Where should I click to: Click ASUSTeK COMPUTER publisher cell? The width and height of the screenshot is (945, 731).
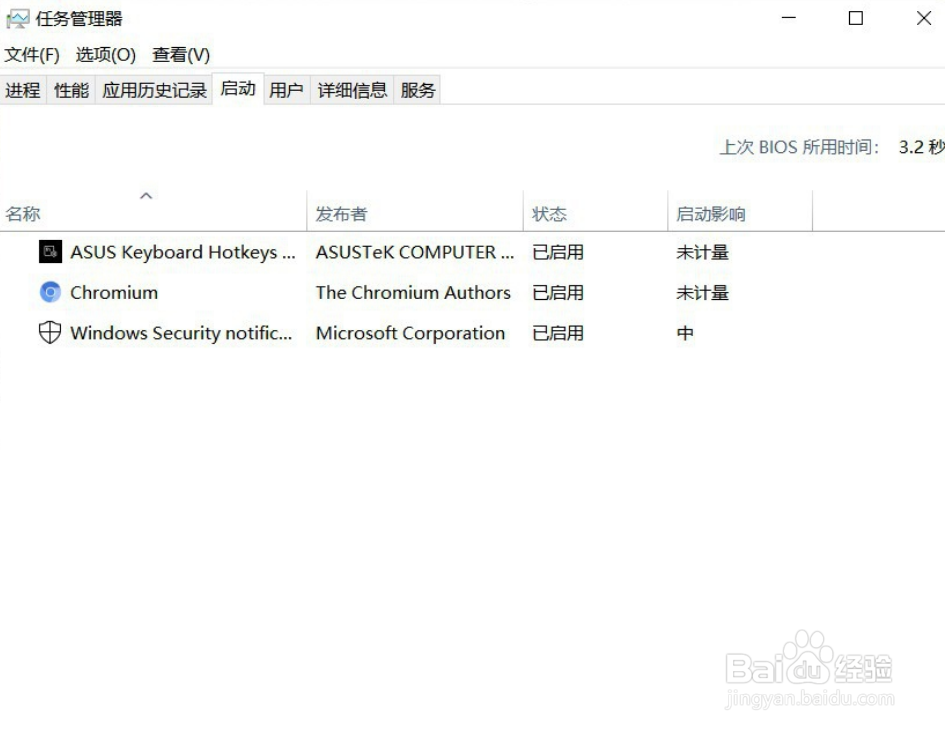(415, 252)
